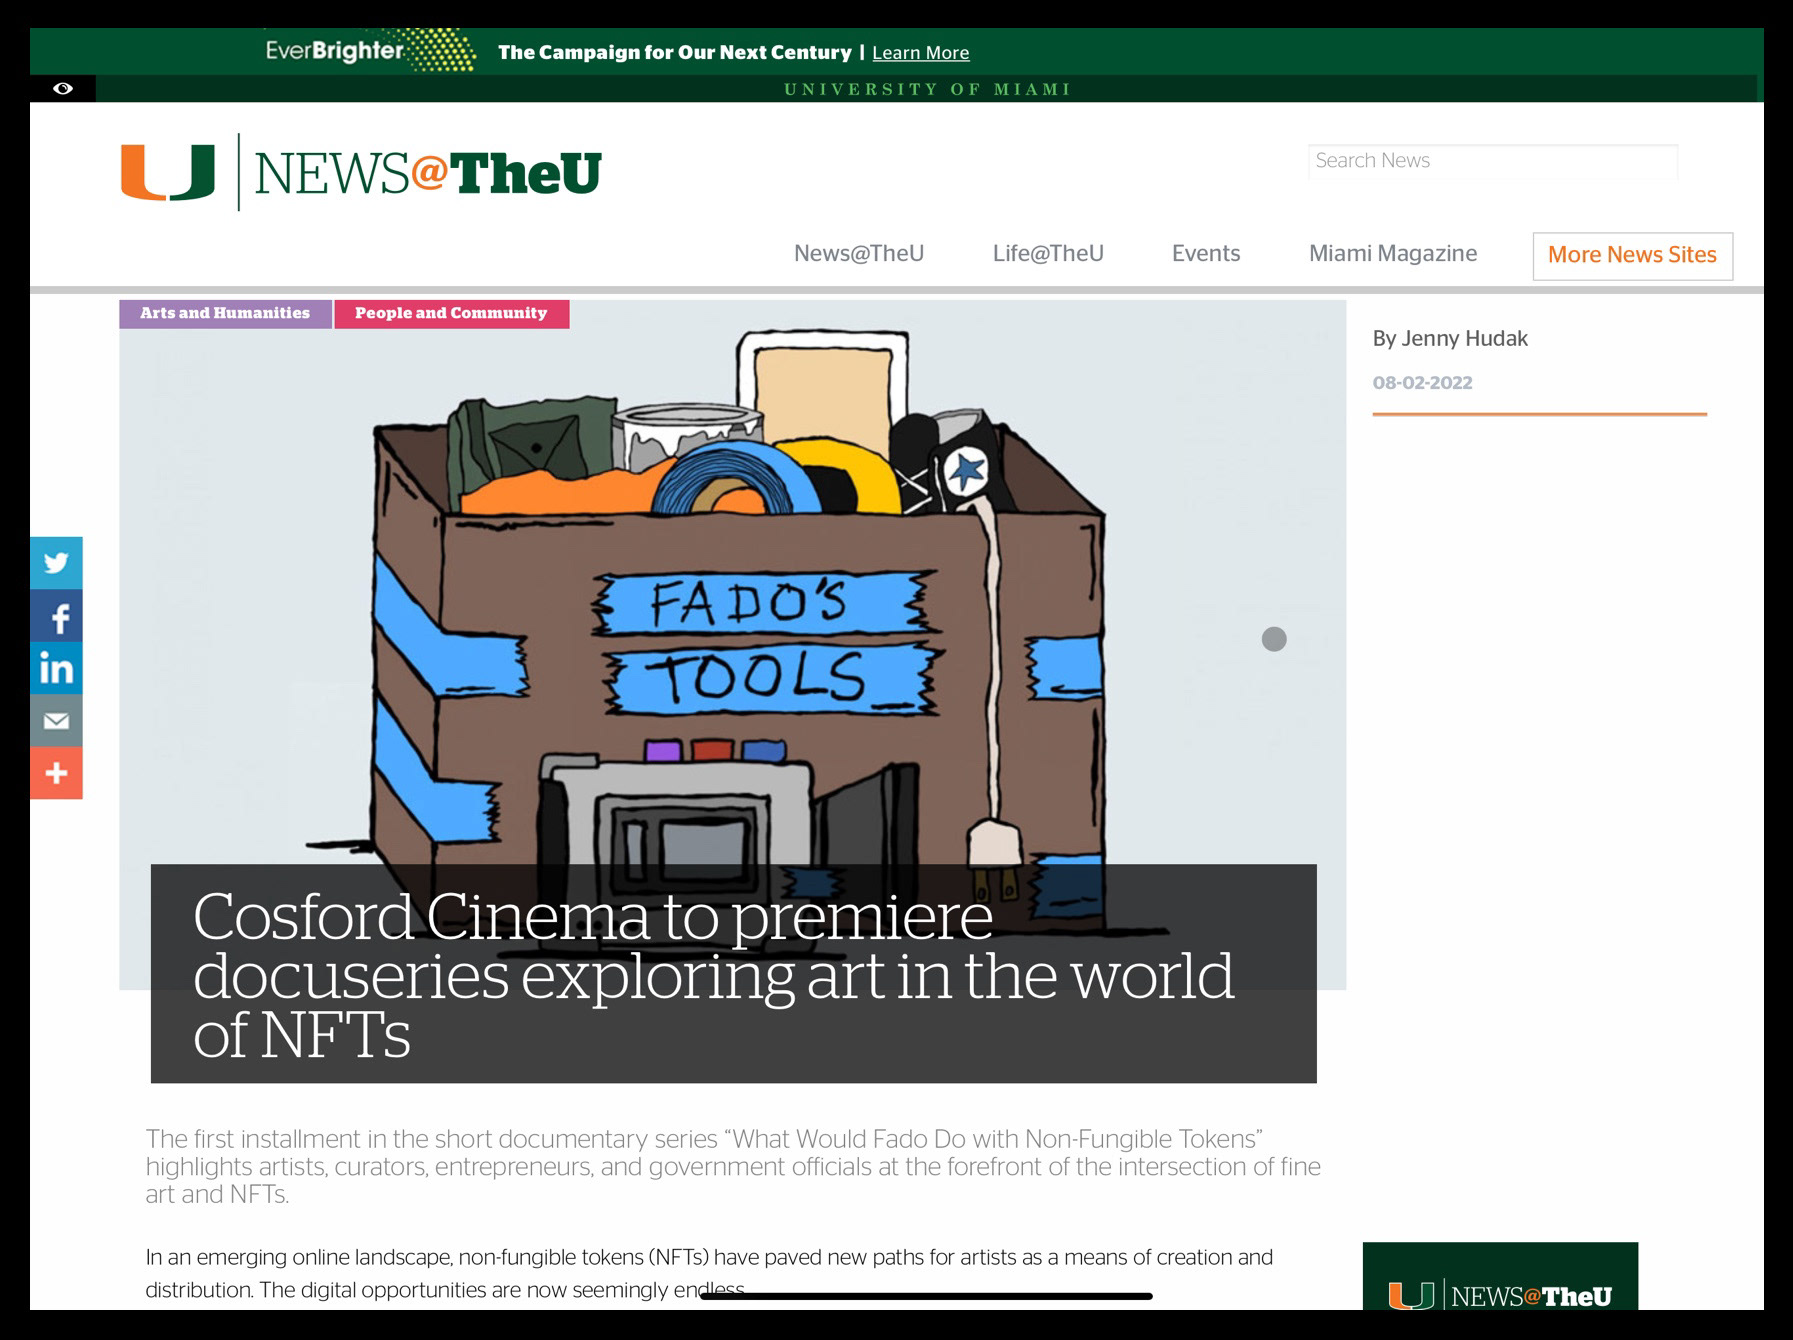Image resolution: width=1793 pixels, height=1340 pixels.
Task: Open more sharing options plus icon
Action: (56, 773)
